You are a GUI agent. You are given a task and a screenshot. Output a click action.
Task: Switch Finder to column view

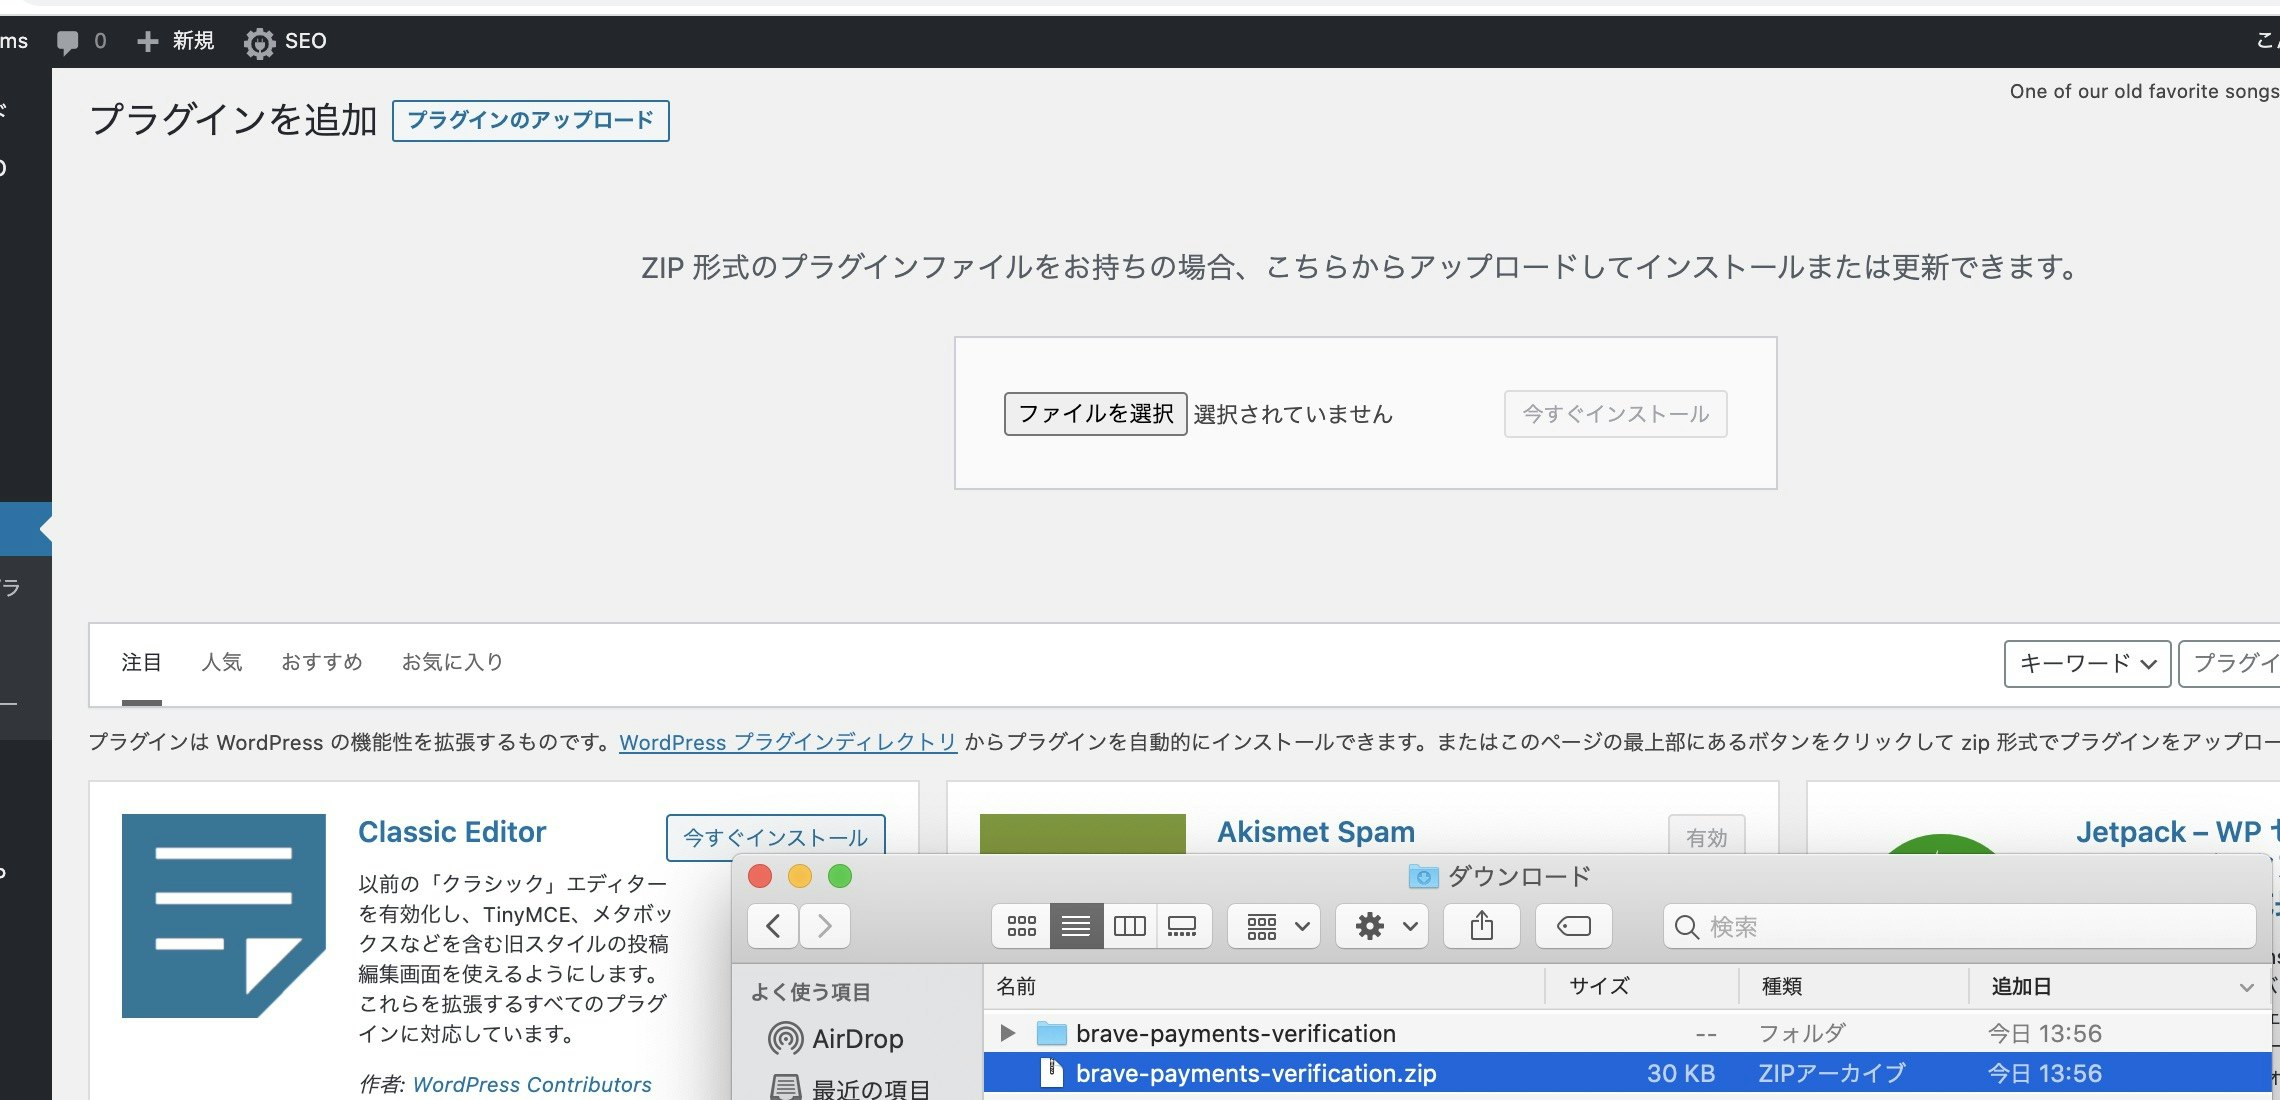coord(1130,926)
